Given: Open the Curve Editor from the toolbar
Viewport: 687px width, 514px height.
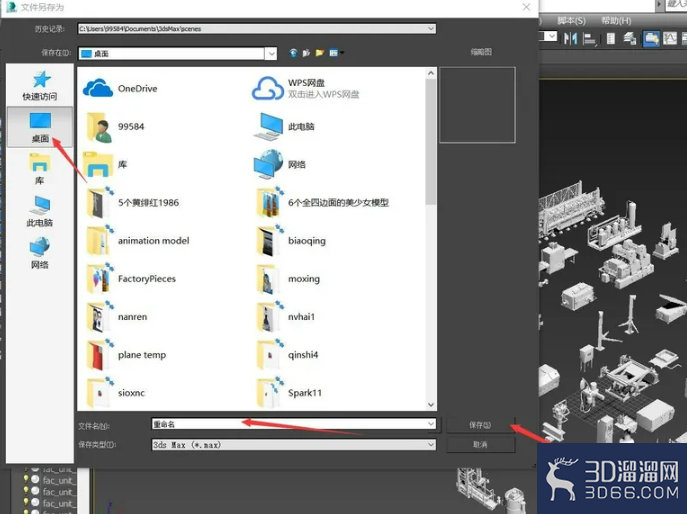Looking at the screenshot, I should (670, 39).
